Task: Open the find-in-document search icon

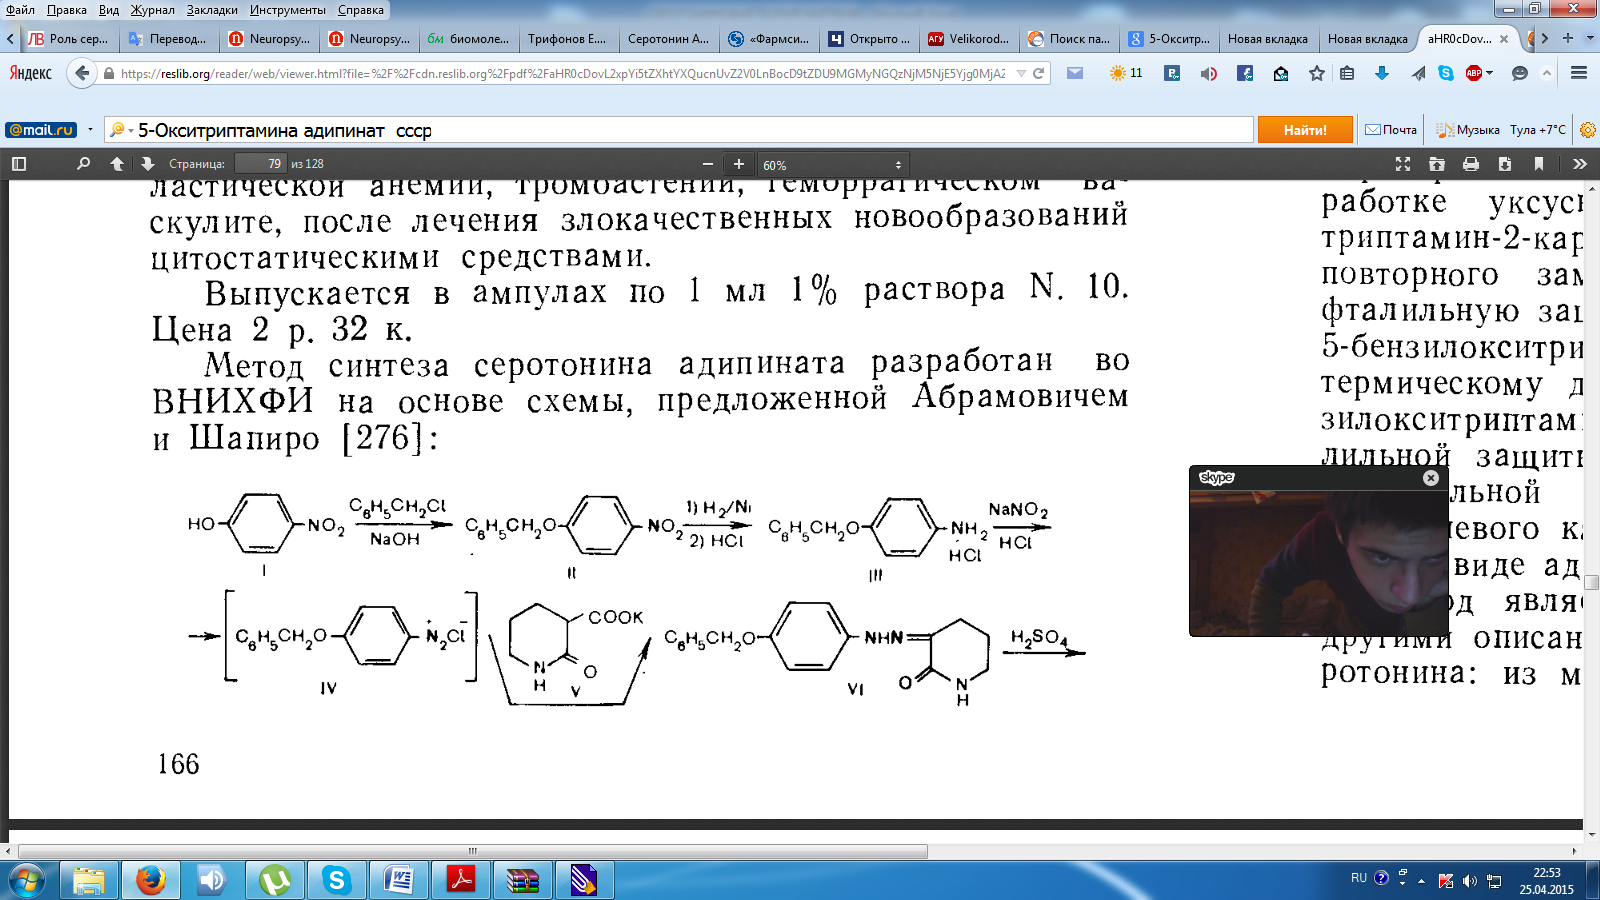Action: coord(83,164)
